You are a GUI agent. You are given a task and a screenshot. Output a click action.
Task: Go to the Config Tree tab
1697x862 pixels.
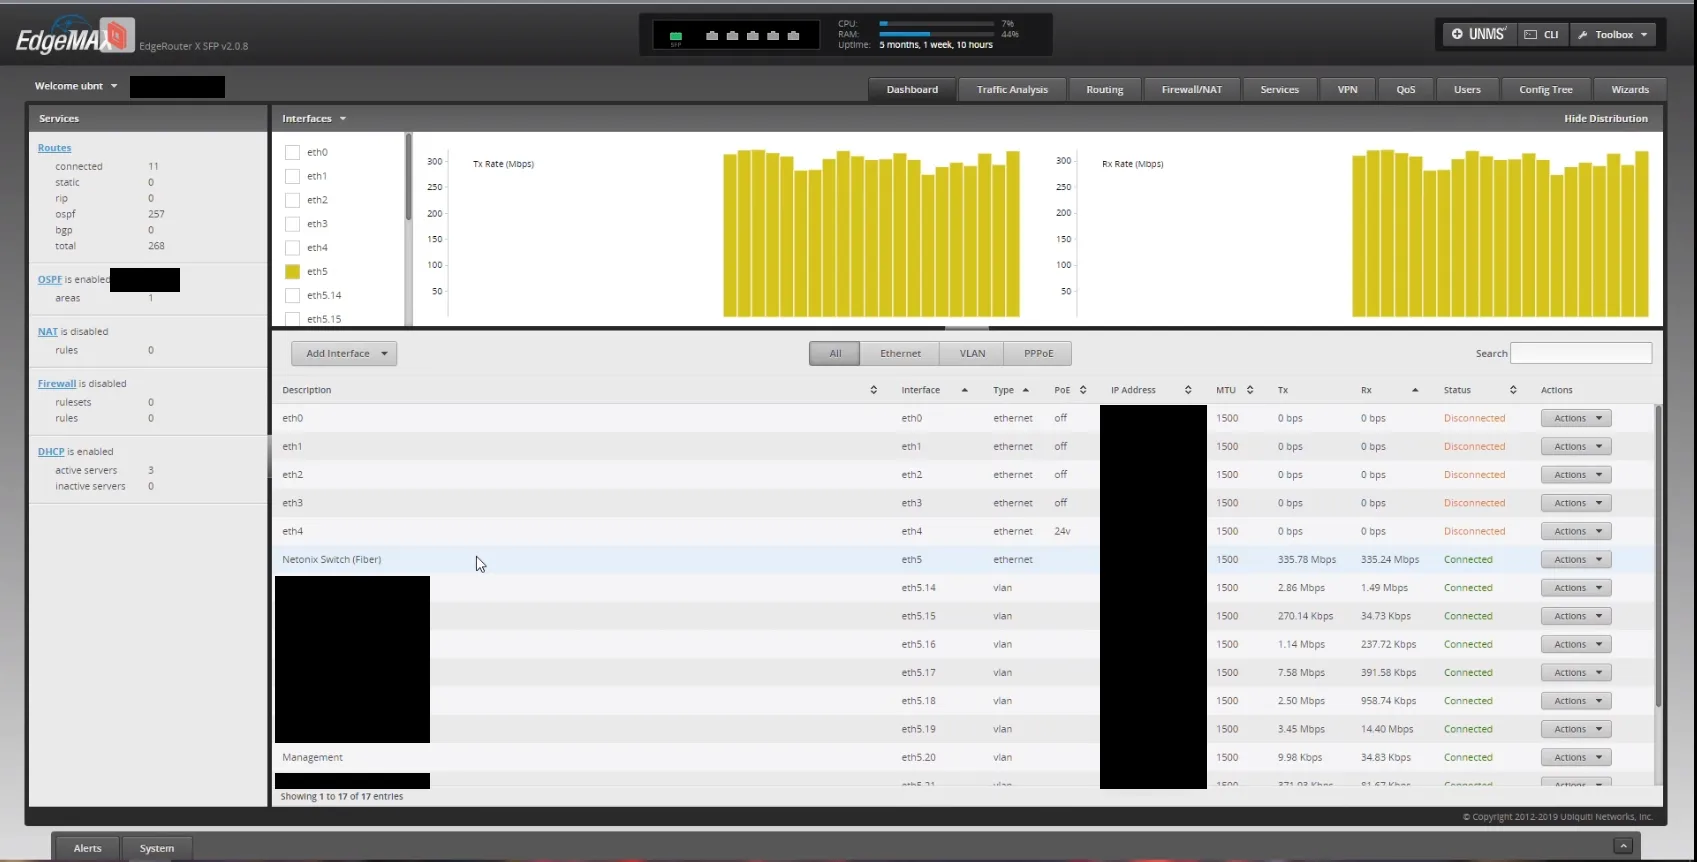tap(1545, 89)
